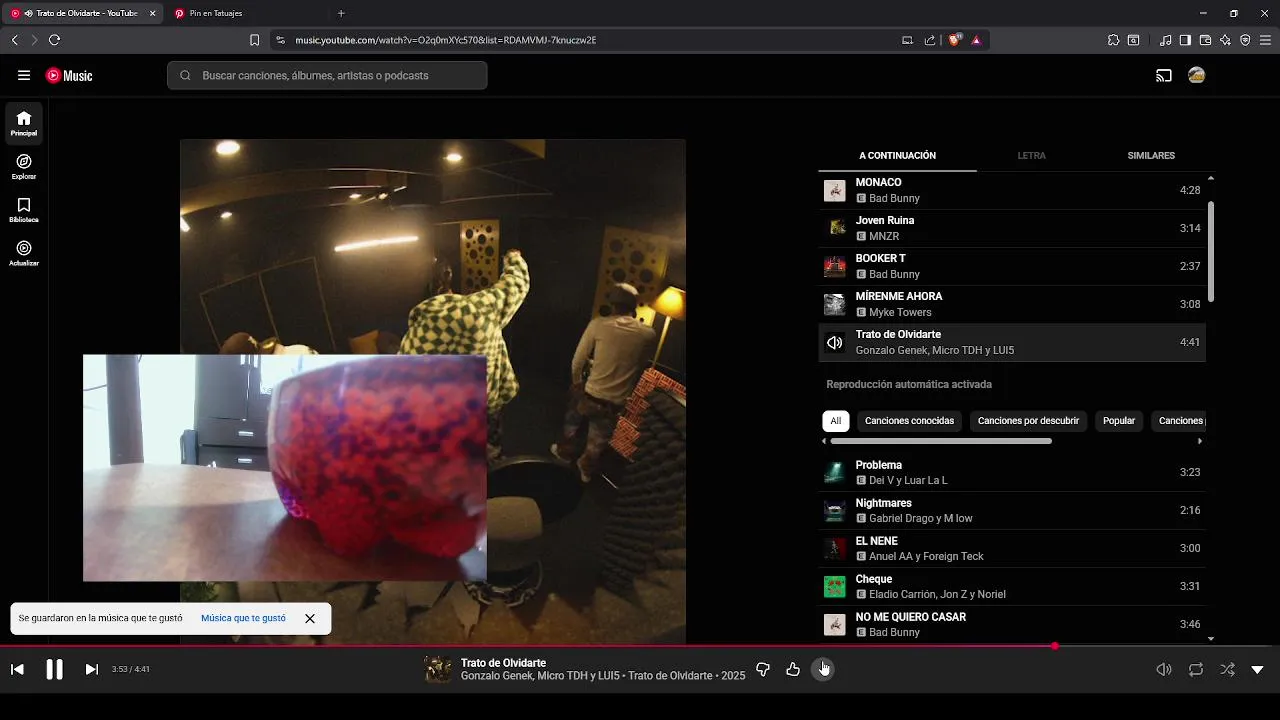1280x720 pixels.
Task: Play MÍRENME AHORA by Myke Towers
Action: click(x=1012, y=304)
